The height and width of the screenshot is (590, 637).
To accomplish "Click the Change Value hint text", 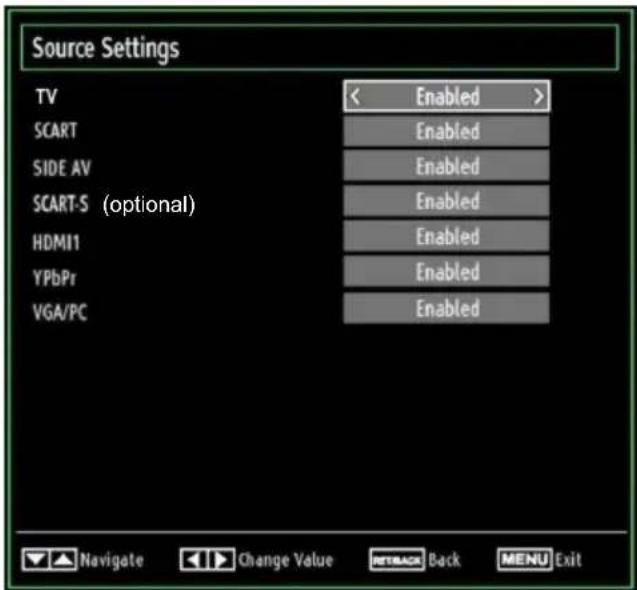I will pyautogui.click(x=286, y=561).
